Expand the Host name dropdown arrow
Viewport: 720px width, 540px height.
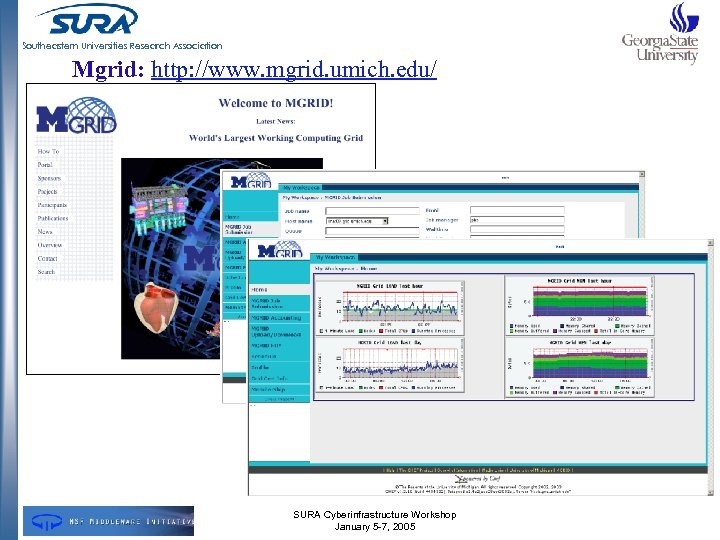coord(385,221)
